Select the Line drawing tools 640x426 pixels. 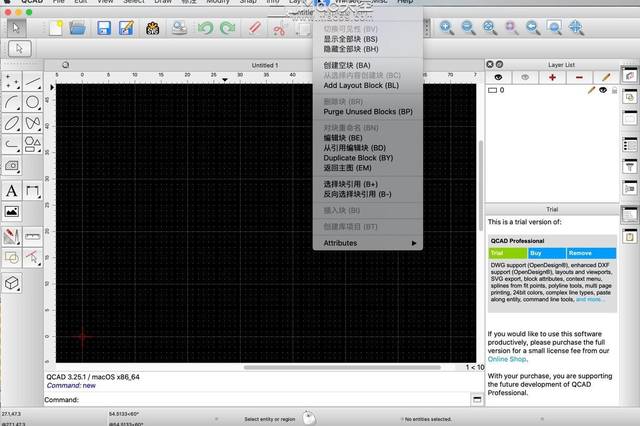(33, 81)
